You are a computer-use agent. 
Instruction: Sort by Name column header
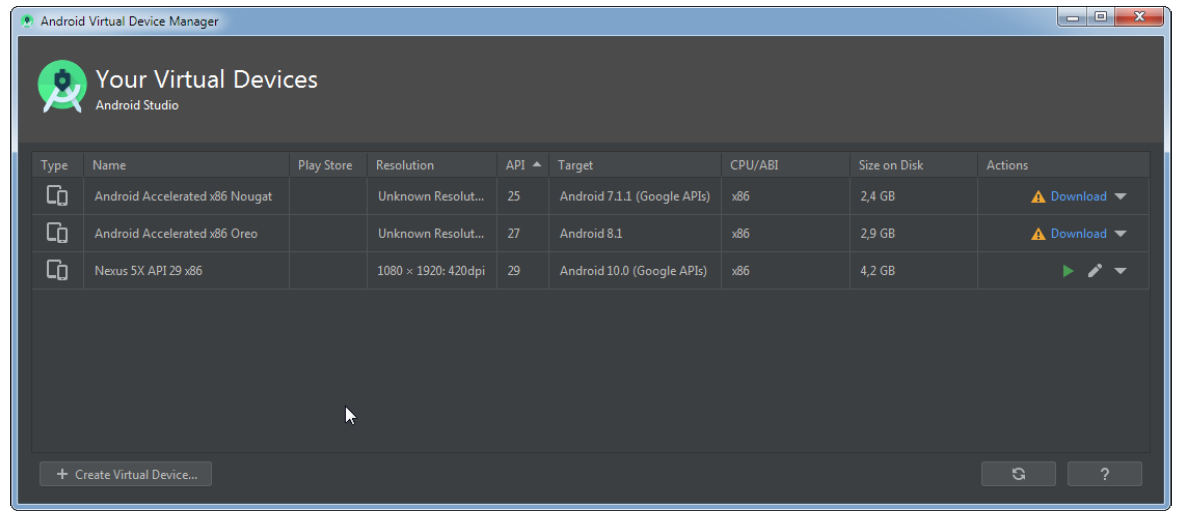(186, 165)
